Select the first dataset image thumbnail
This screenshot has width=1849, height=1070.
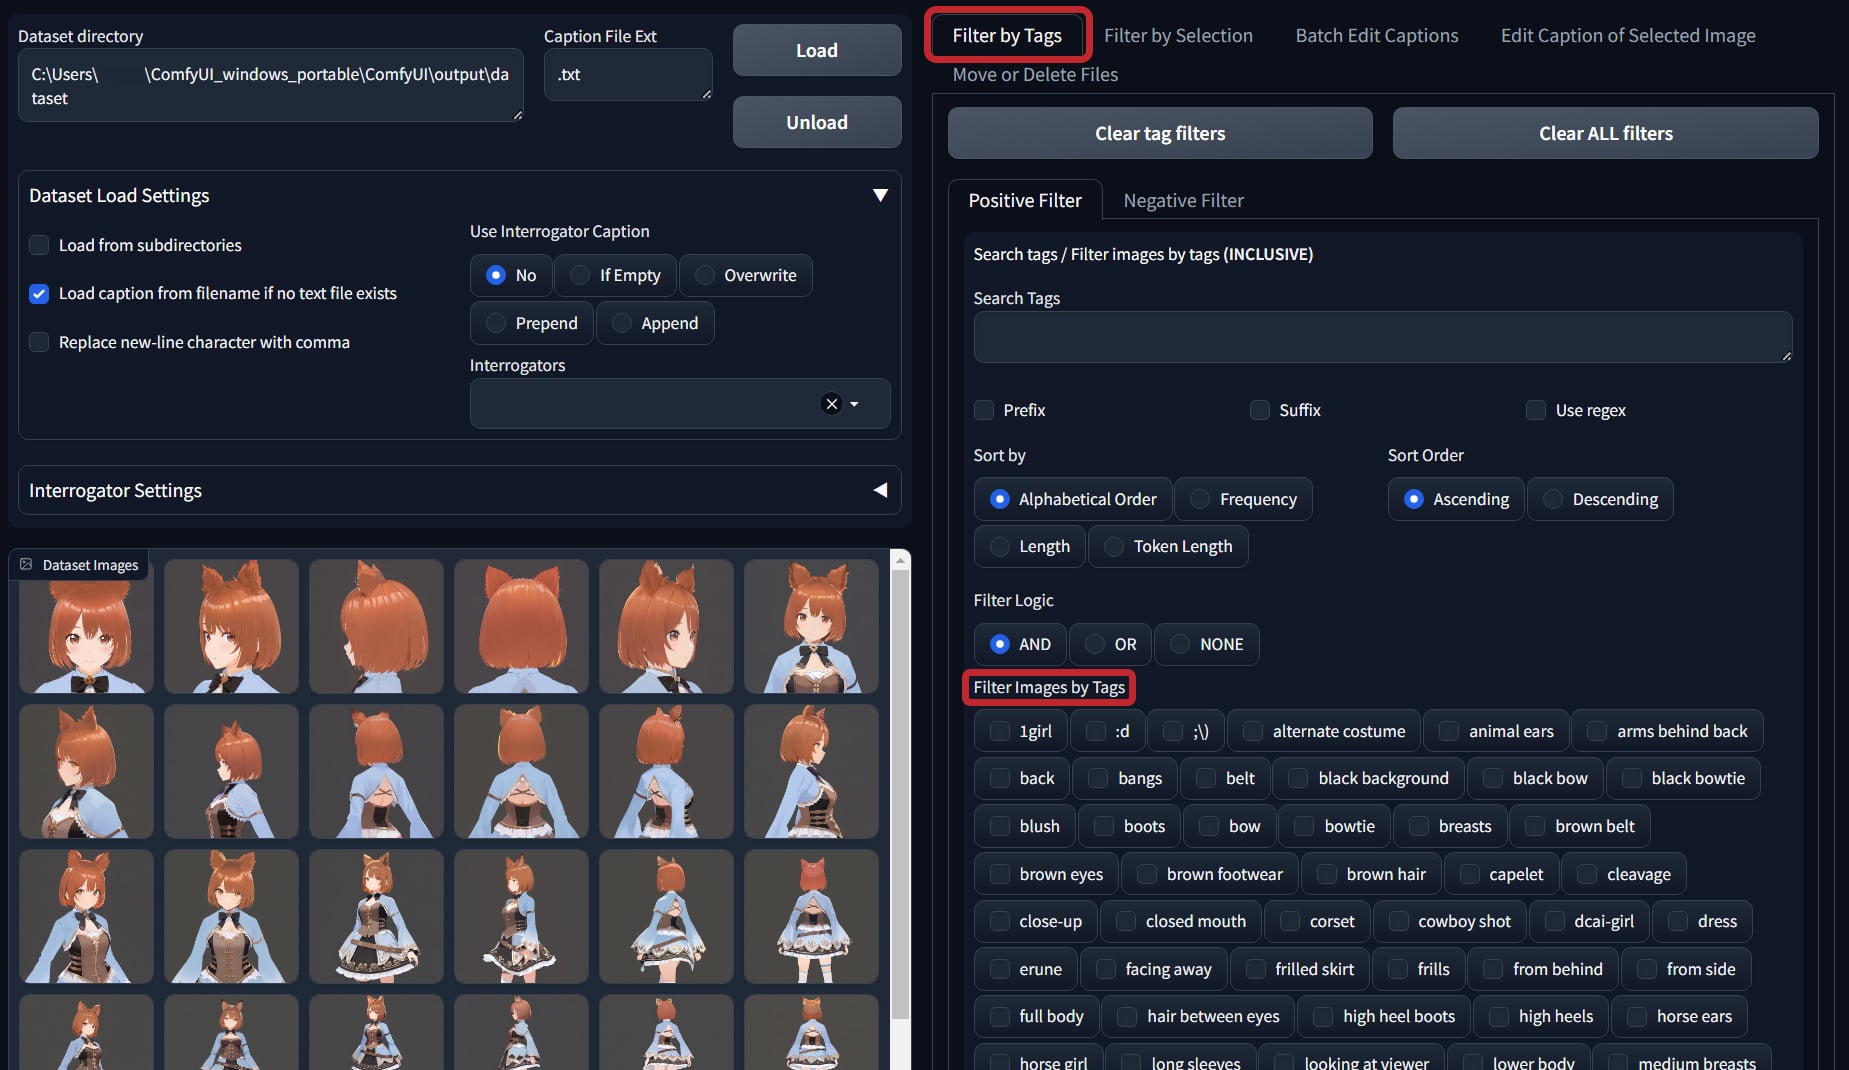pos(86,626)
